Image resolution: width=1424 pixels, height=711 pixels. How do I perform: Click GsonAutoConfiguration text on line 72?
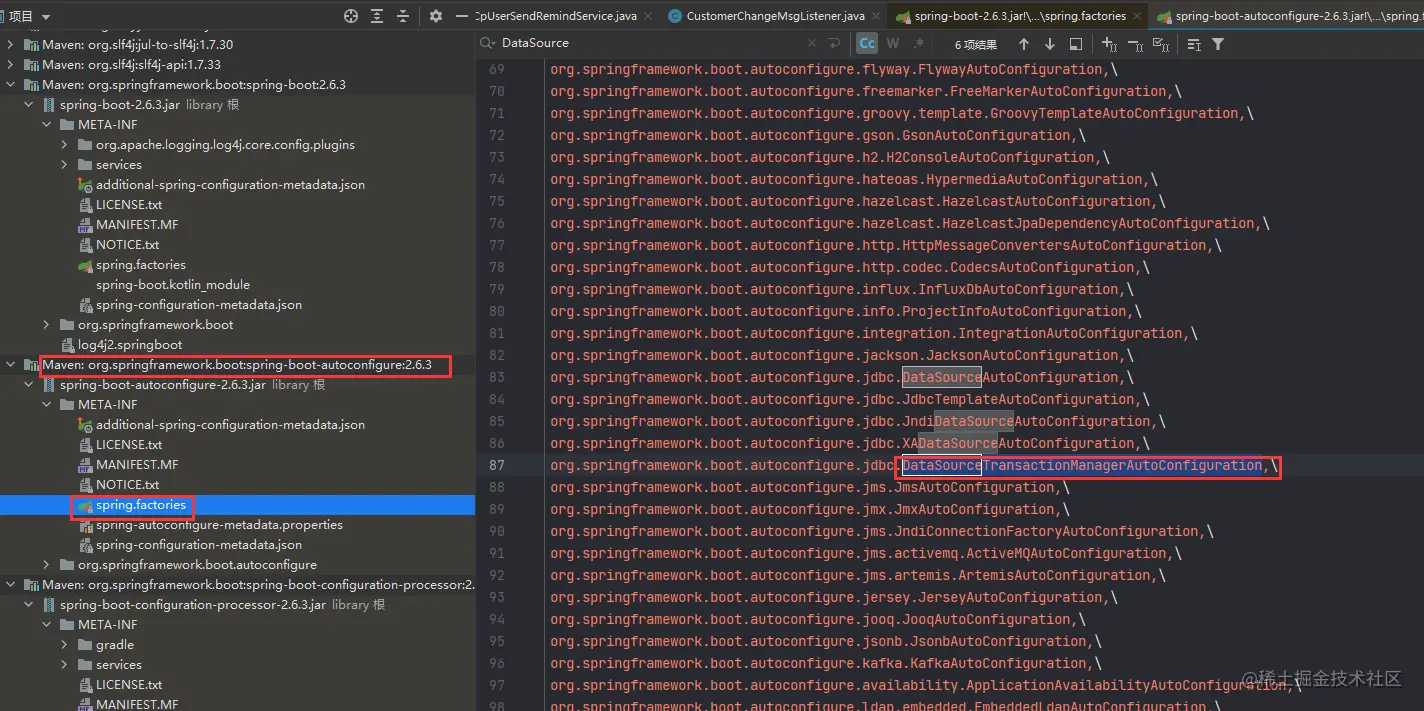pyautogui.click(x=986, y=135)
